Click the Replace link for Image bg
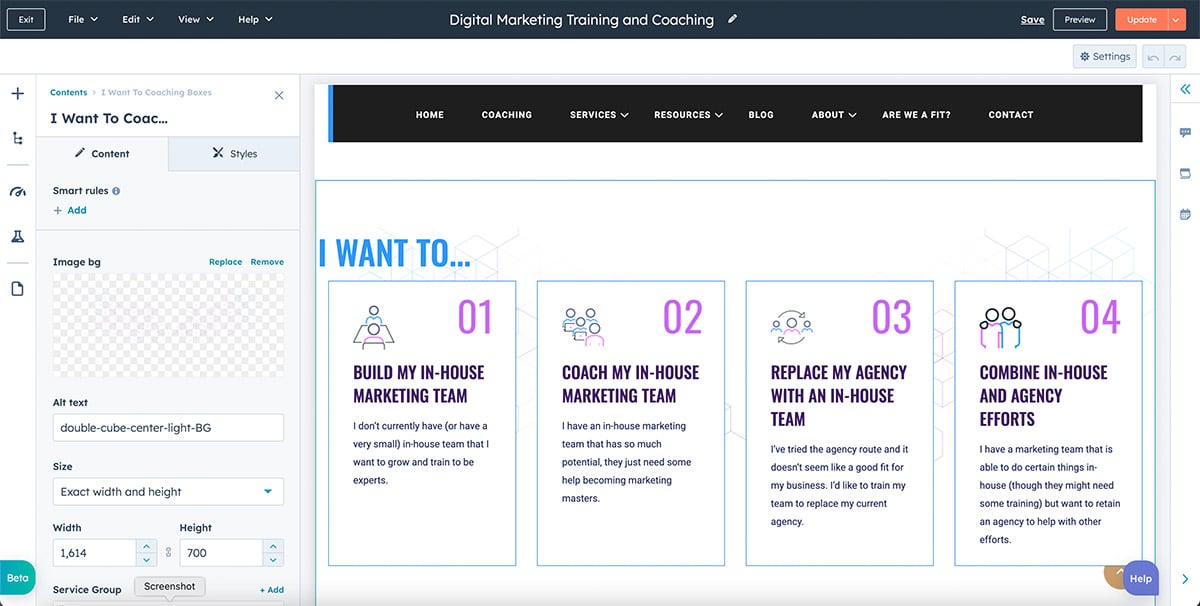Viewport: 1200px width, 606px height. coord(224,261)
